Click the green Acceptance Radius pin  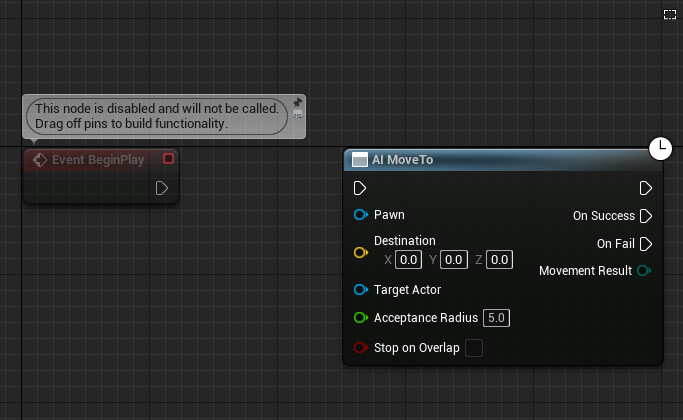[x=361, y=318]
